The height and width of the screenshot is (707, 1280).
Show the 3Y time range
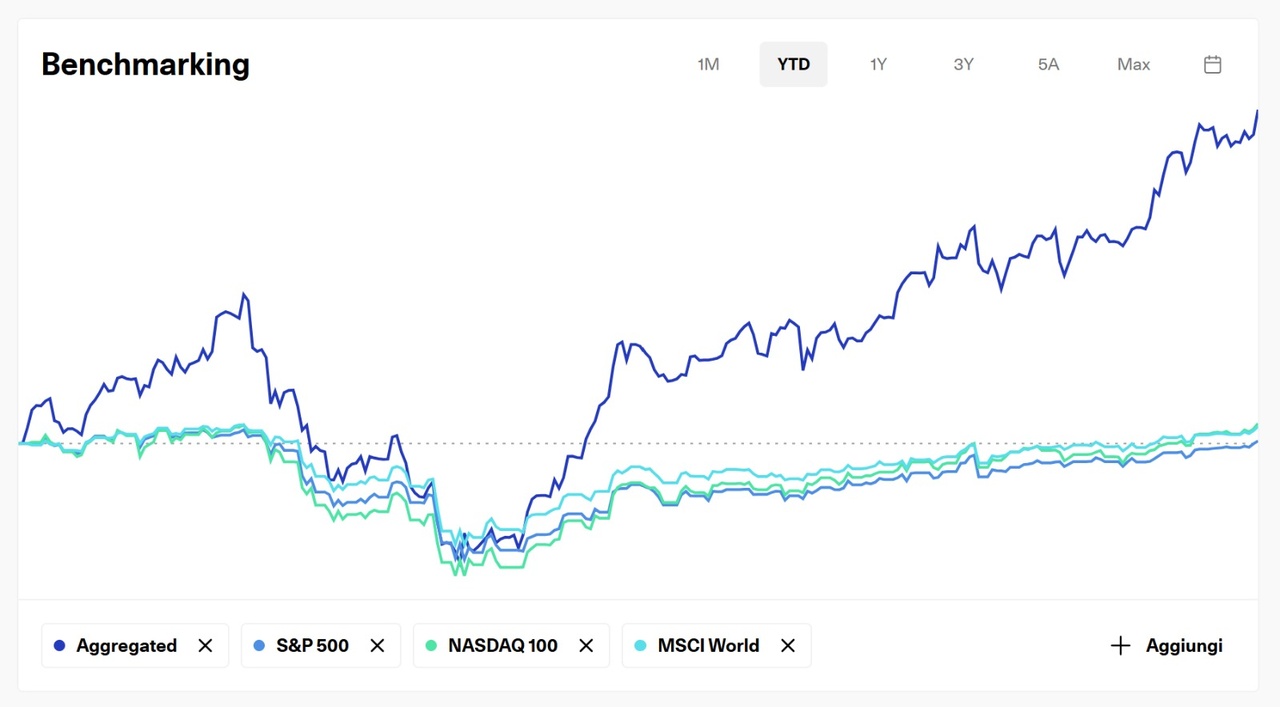tap(963, 64)
